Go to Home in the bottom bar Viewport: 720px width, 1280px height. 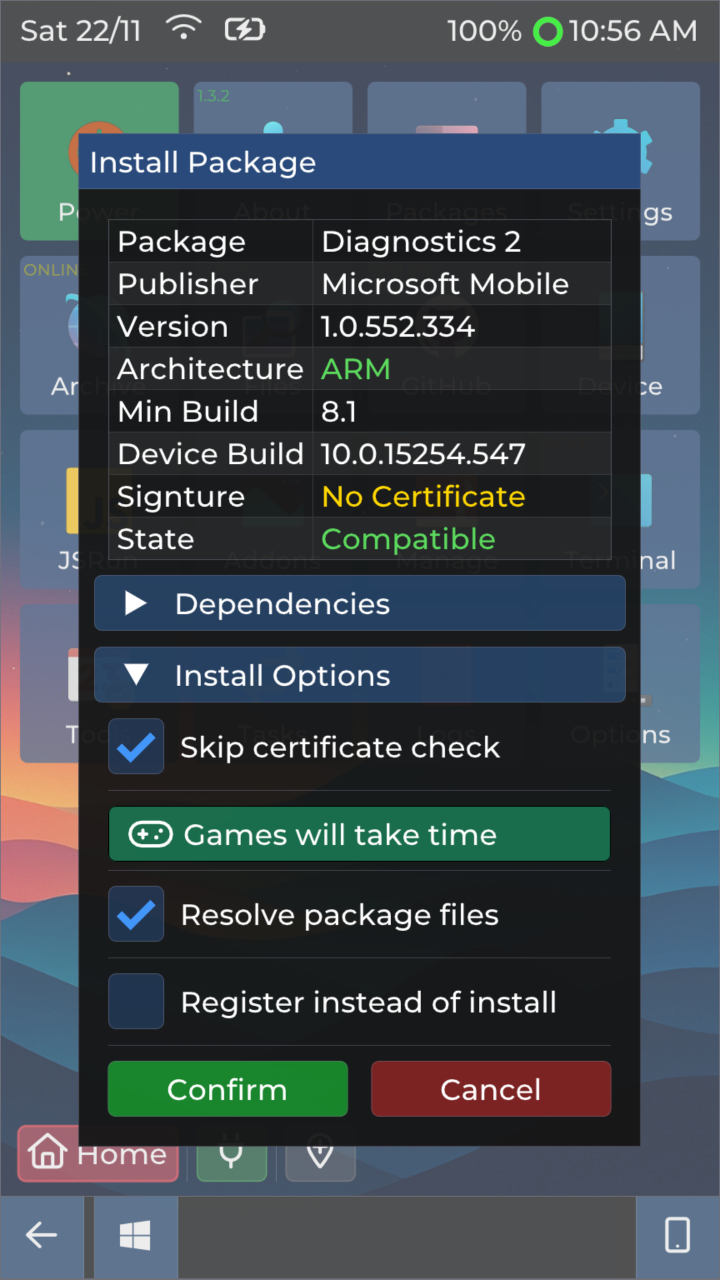tap(98, 1154)
